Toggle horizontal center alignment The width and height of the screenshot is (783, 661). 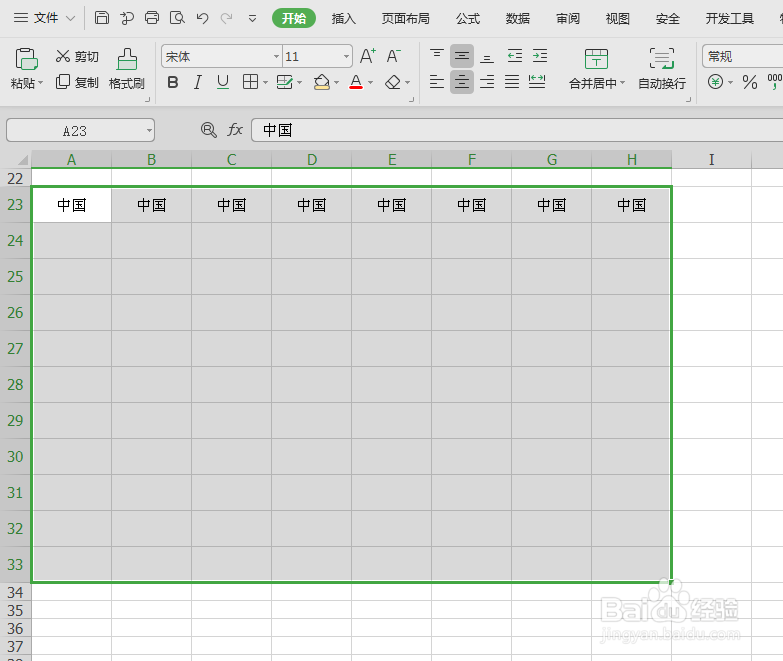[x=462, y=81]
